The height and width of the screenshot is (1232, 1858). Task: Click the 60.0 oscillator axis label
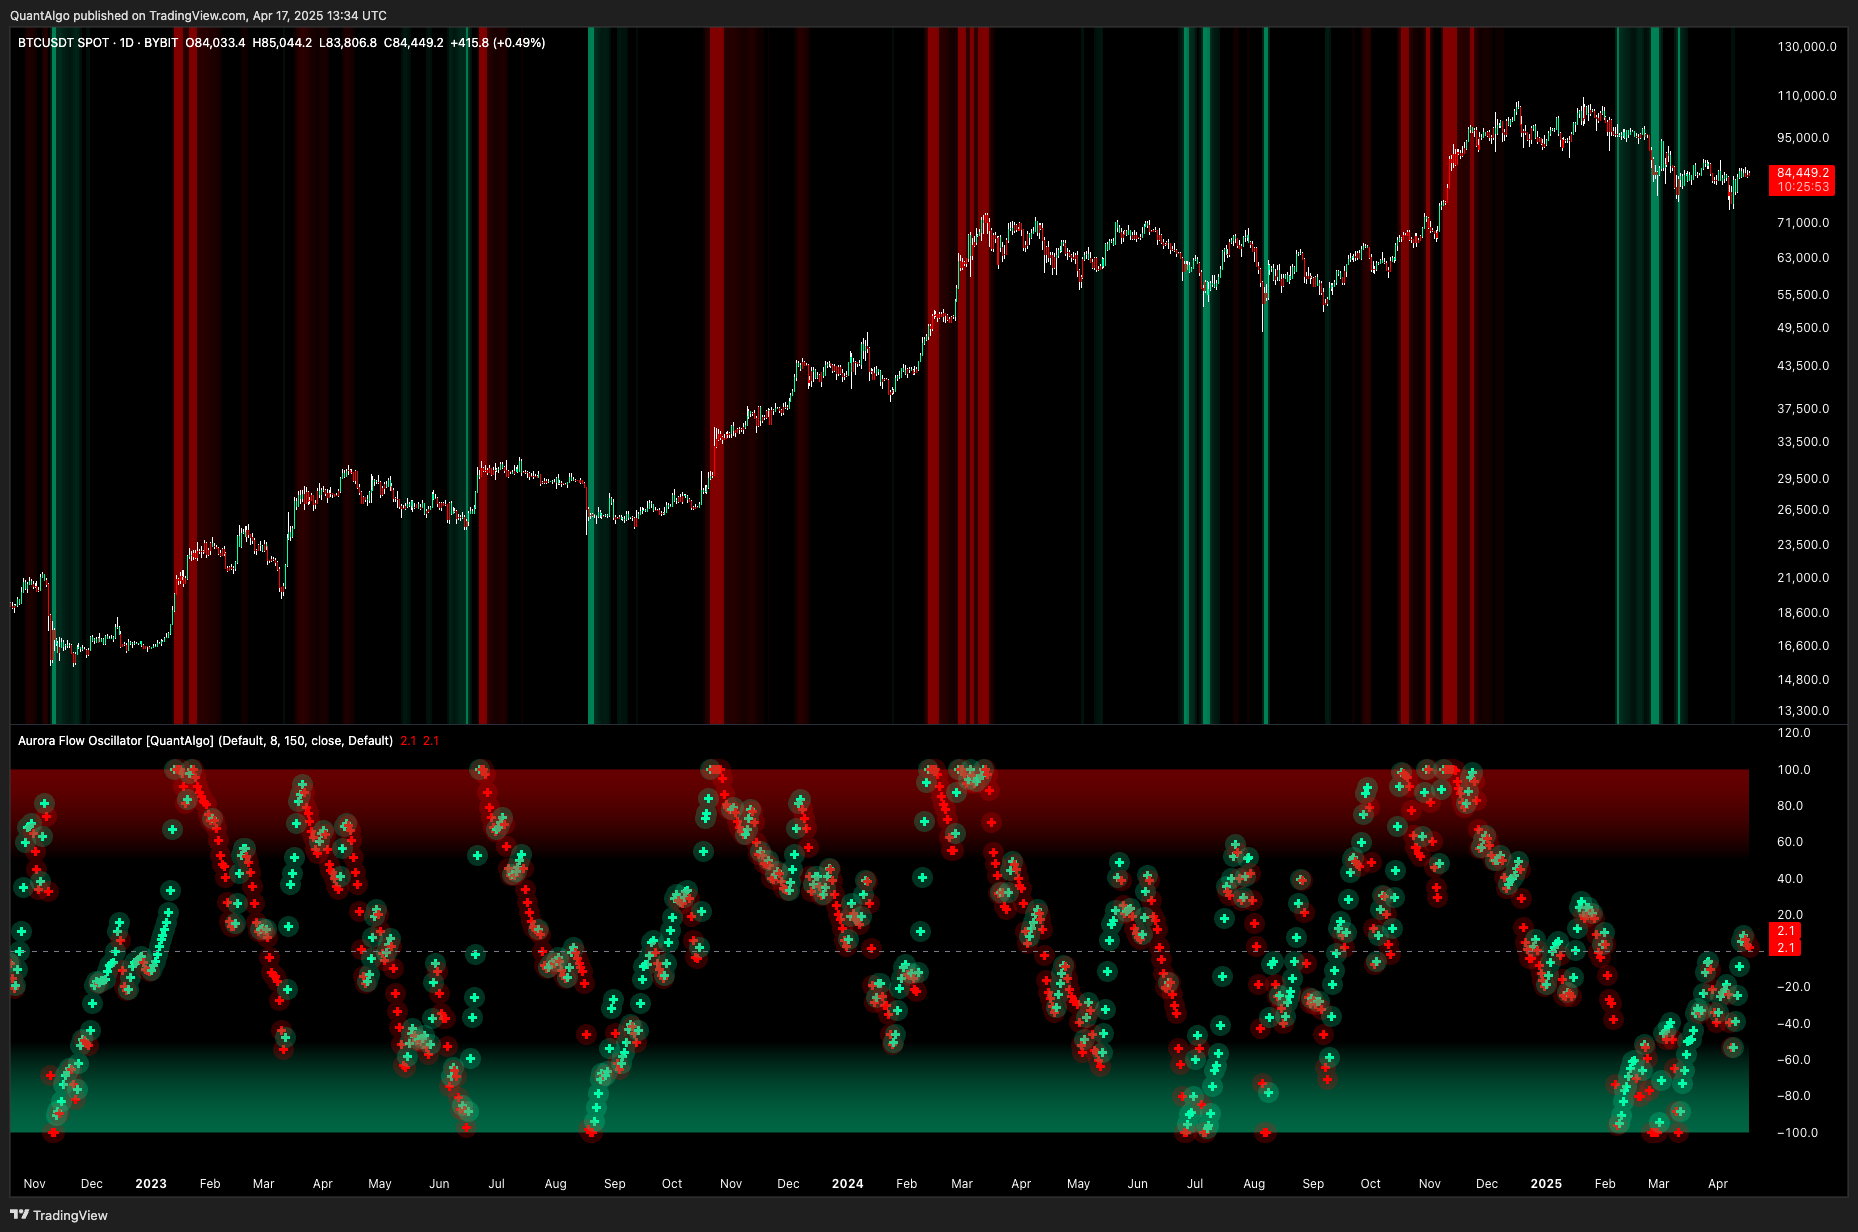pos(1790,842)
